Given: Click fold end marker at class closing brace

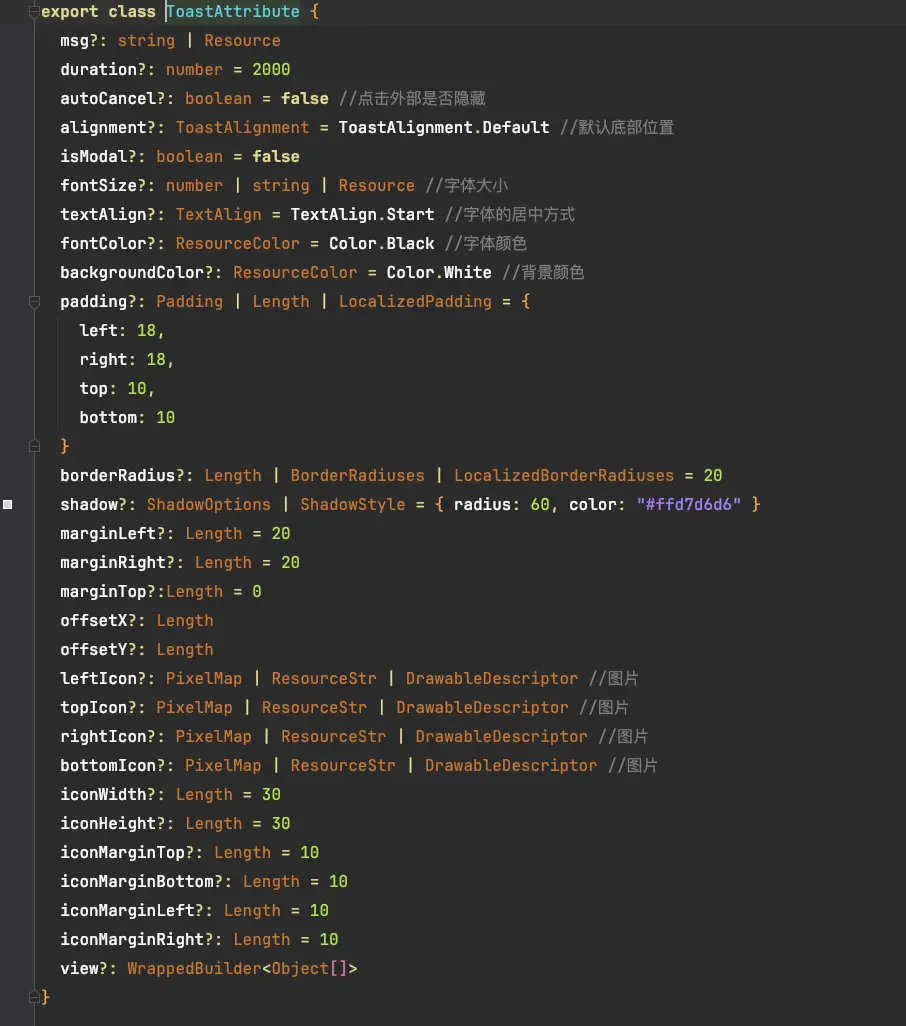Looking at the screenshot, I should coord(34,997).
